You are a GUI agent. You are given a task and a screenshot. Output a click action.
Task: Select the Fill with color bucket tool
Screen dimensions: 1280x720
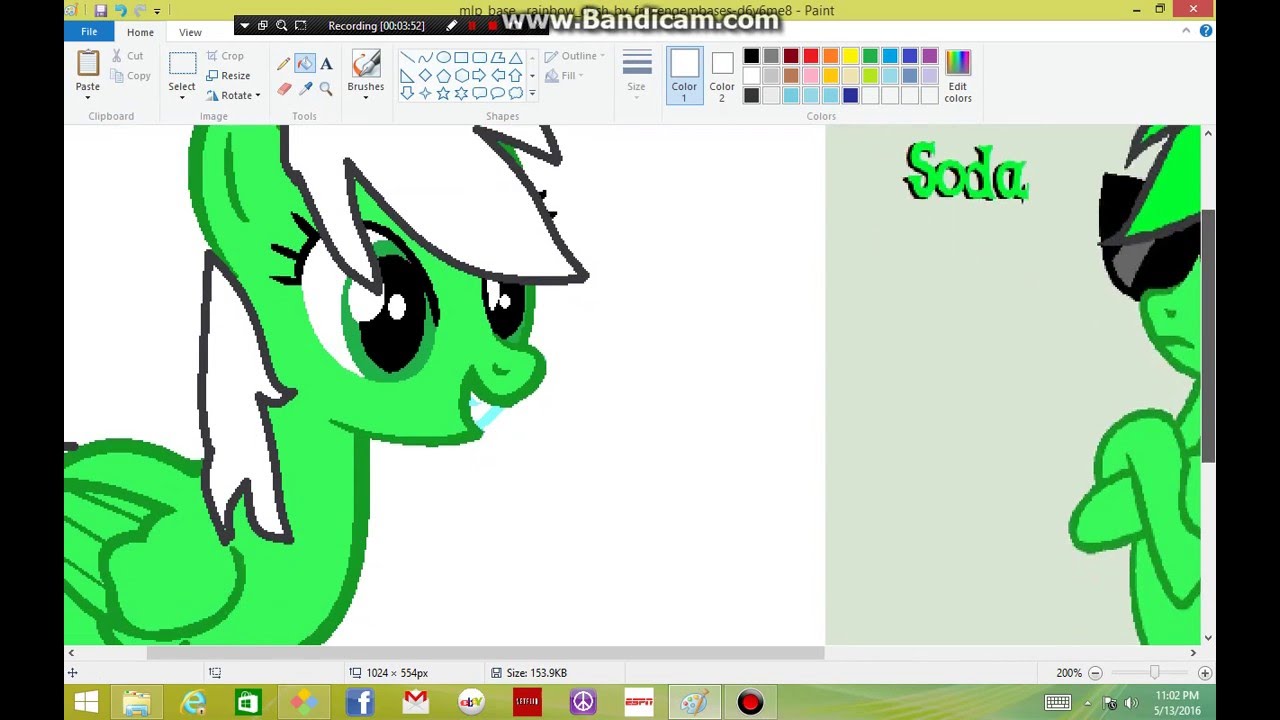tap(305, 64)
